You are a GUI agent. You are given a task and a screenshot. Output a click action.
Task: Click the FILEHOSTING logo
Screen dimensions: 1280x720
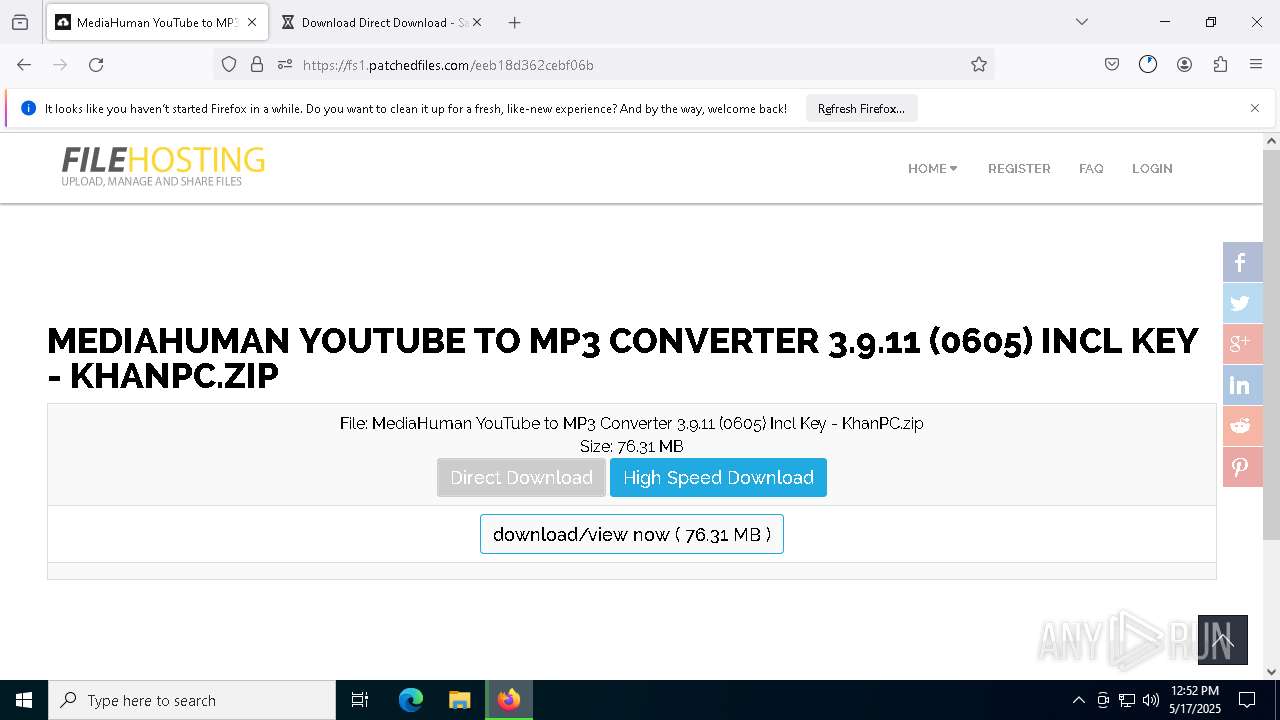(x=163, y=166)
